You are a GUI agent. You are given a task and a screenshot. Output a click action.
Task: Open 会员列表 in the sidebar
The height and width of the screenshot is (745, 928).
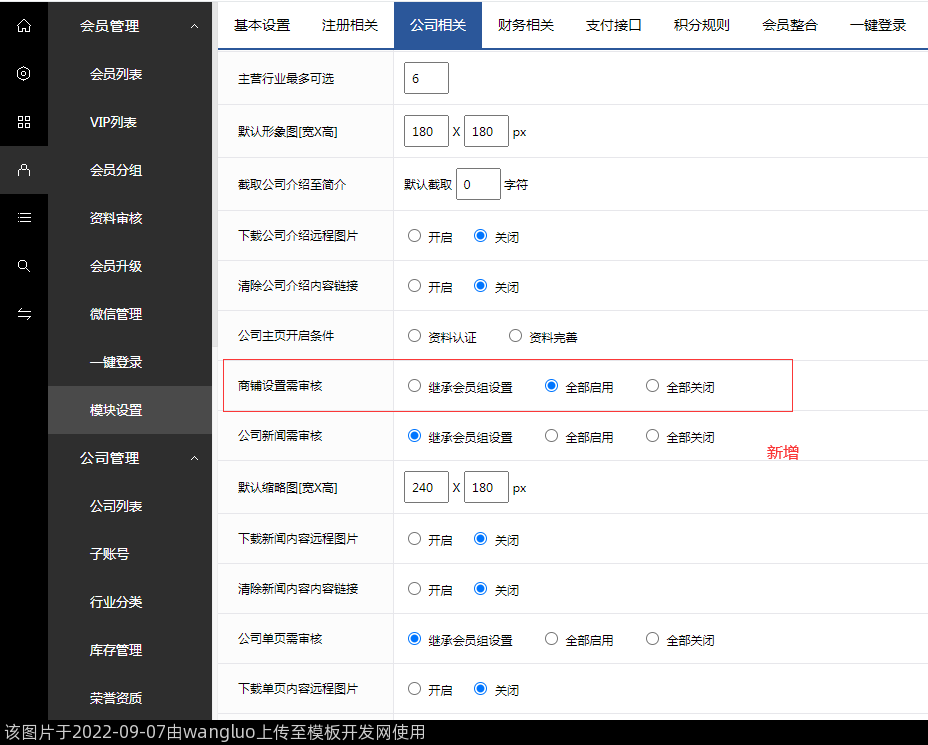coord(116,74)
